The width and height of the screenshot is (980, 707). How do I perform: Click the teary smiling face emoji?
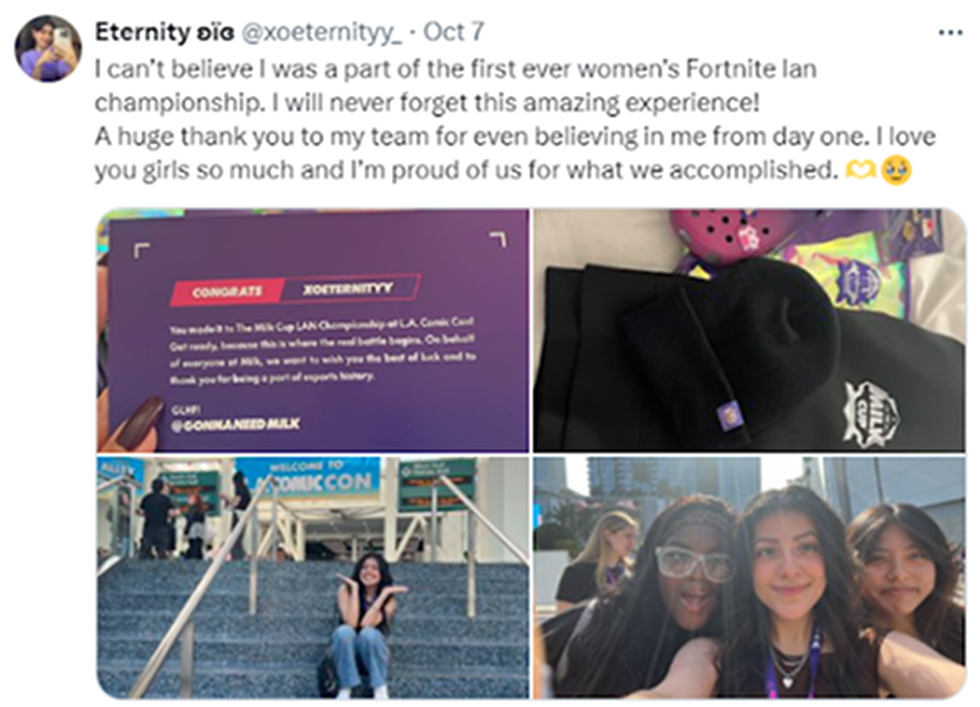pos(896,170)
